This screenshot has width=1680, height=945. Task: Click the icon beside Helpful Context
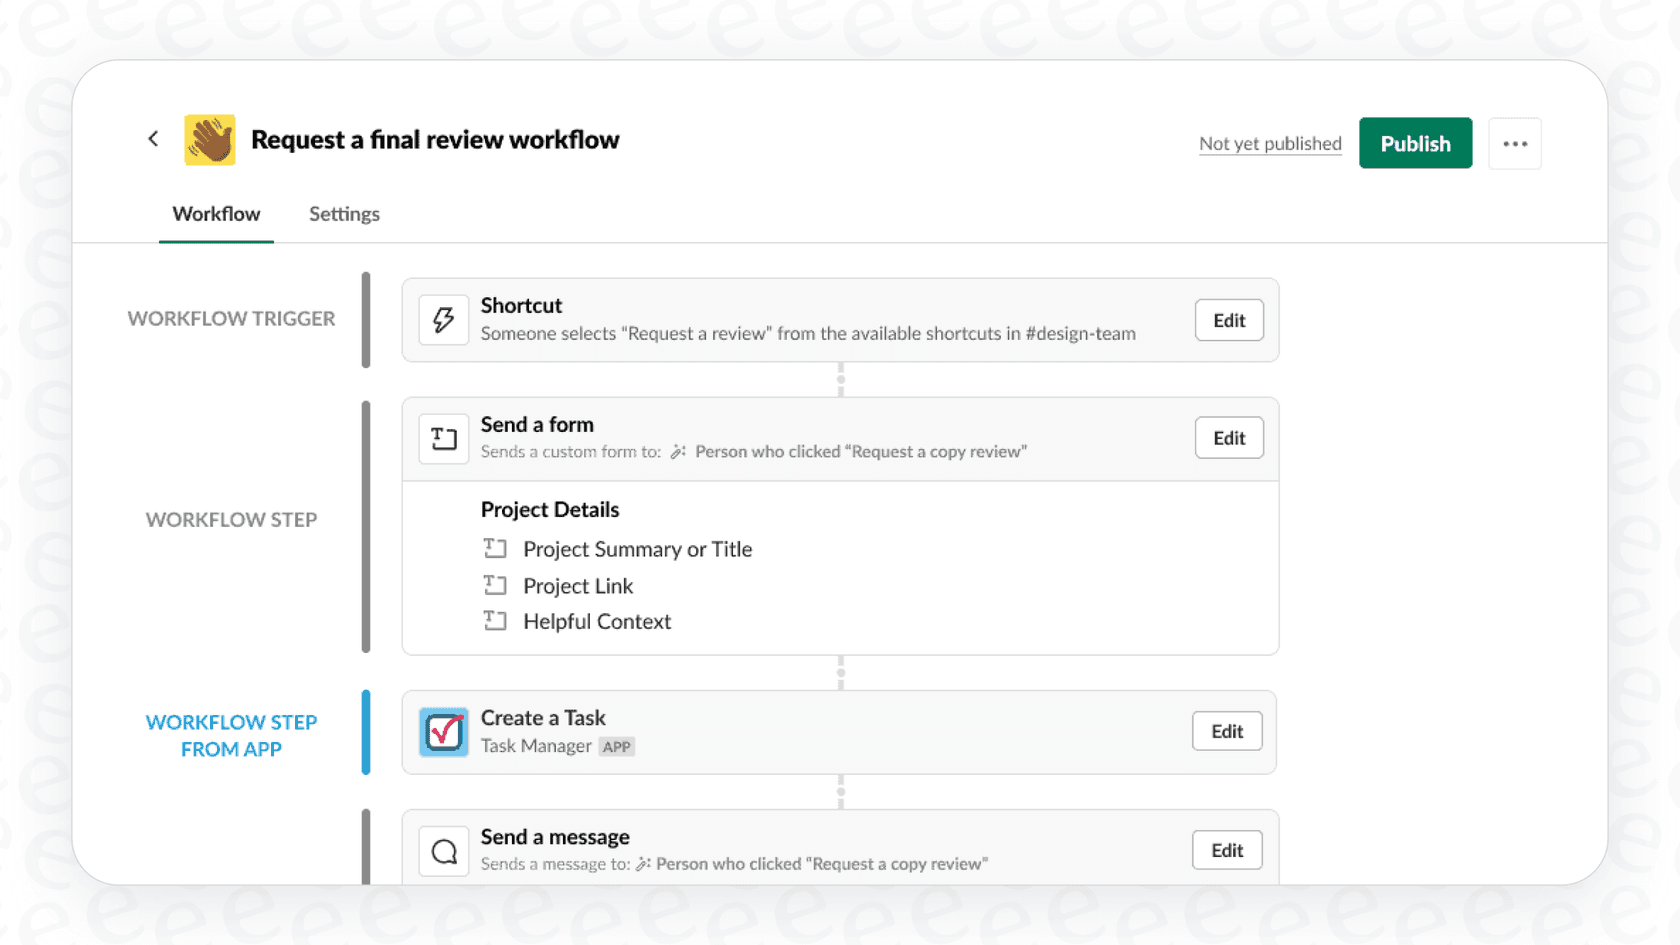pyautogui.click(x=496, y=620)
